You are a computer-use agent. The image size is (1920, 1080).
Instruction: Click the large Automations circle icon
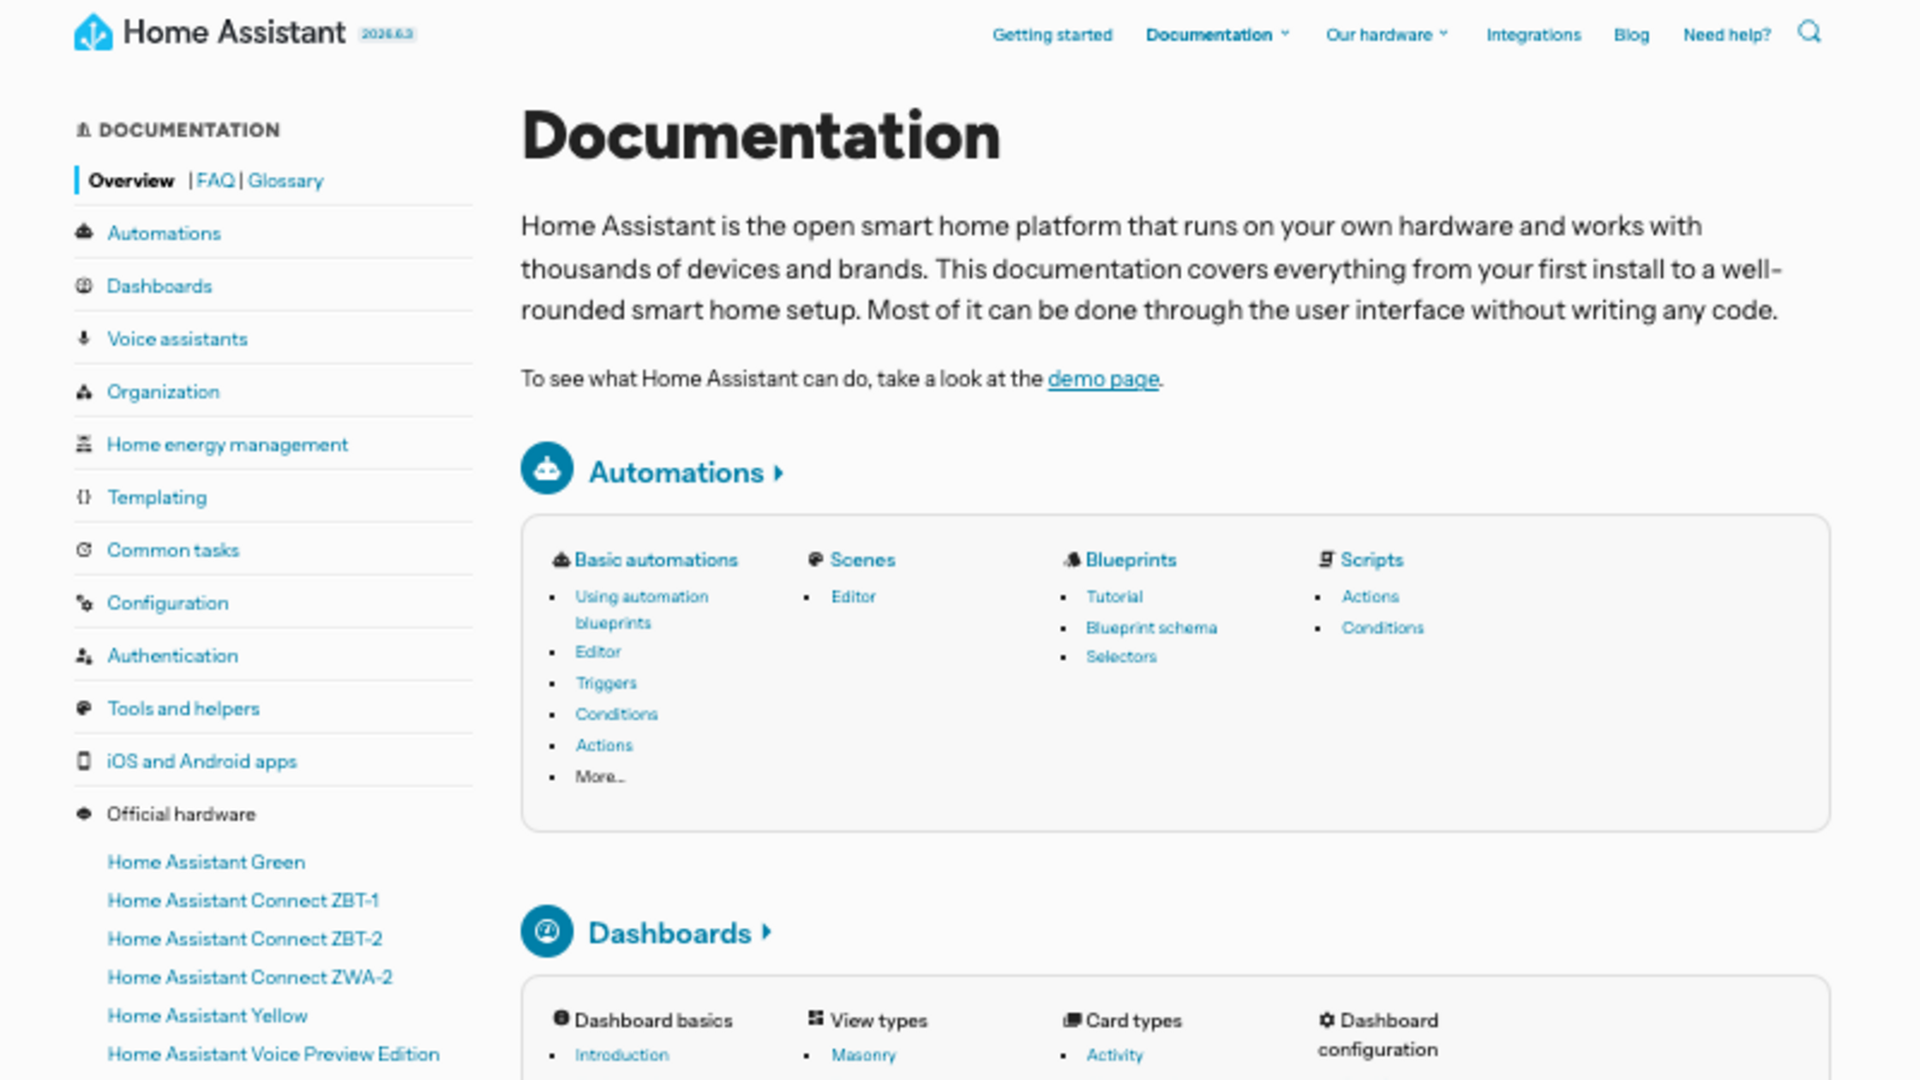pyautogui.click(x=547, y=468)
